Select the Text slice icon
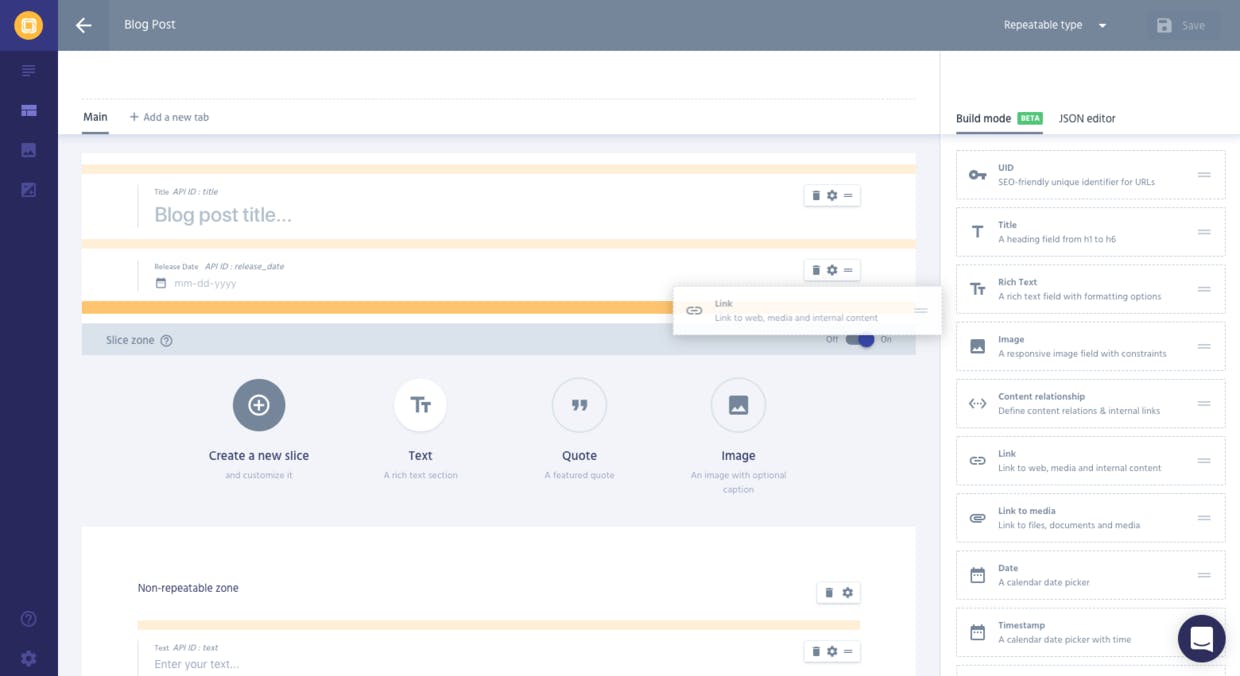The height and width of the screenshot is (676, 1240). tap(420, 405)
